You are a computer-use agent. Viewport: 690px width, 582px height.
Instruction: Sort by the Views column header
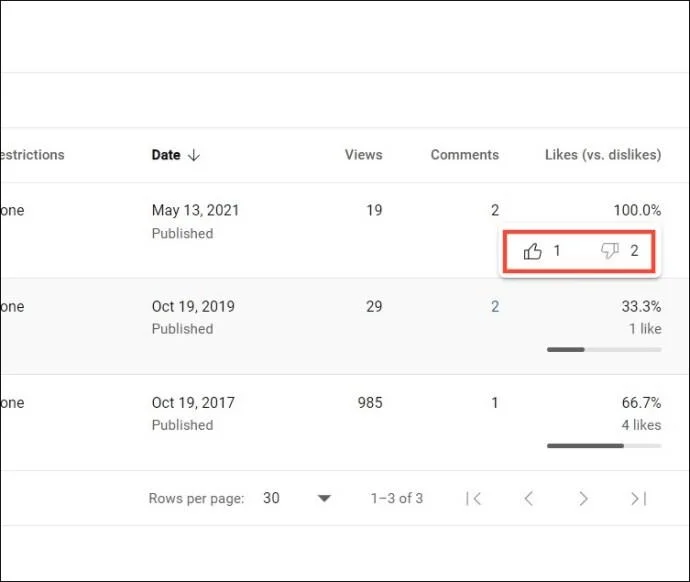tap(363, 155)
